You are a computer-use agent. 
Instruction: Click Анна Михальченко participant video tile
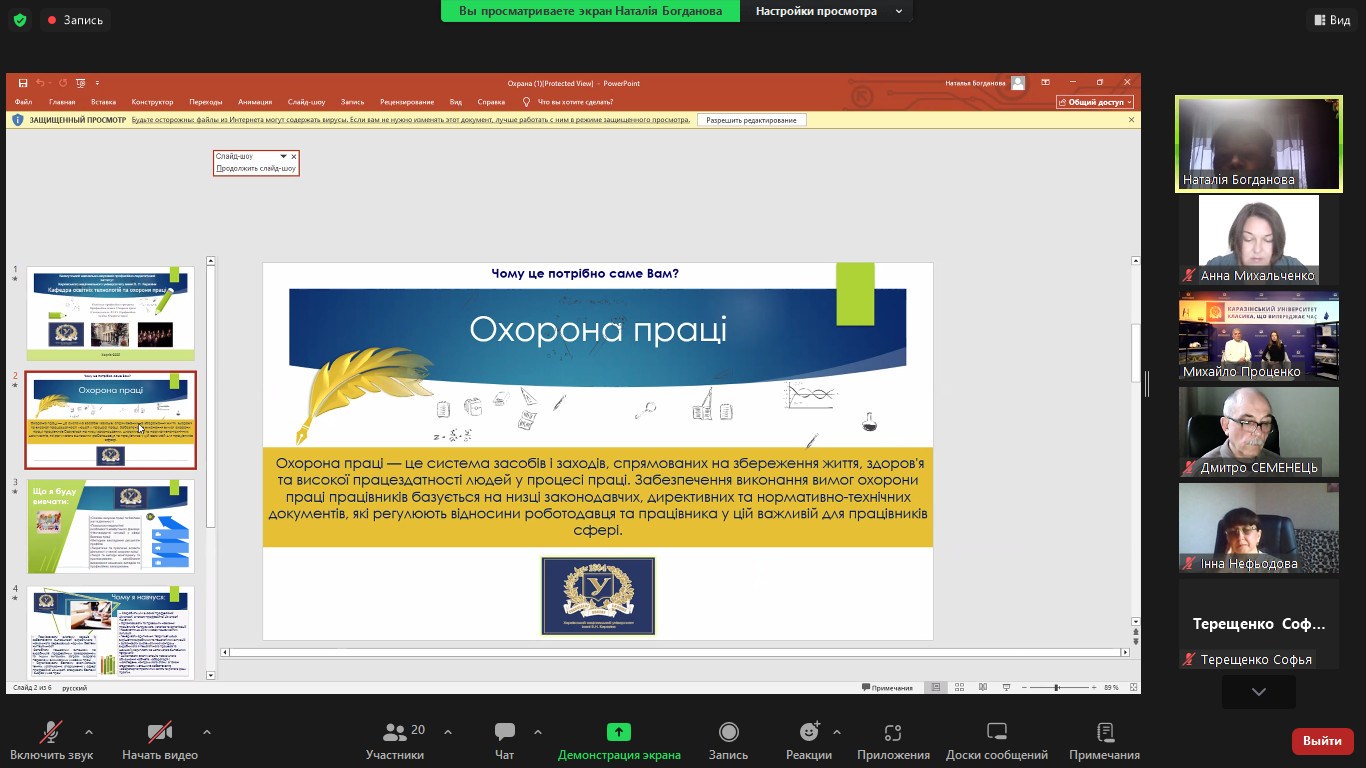point(1258,239)
